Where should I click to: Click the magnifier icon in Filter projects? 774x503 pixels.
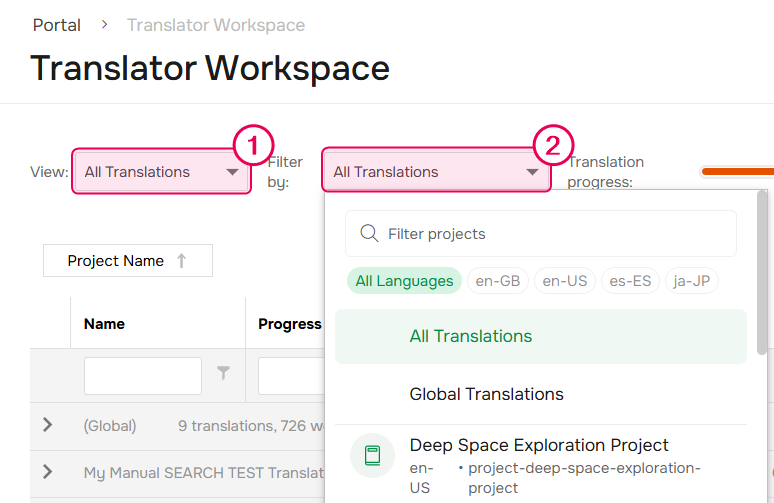point(369,233)
